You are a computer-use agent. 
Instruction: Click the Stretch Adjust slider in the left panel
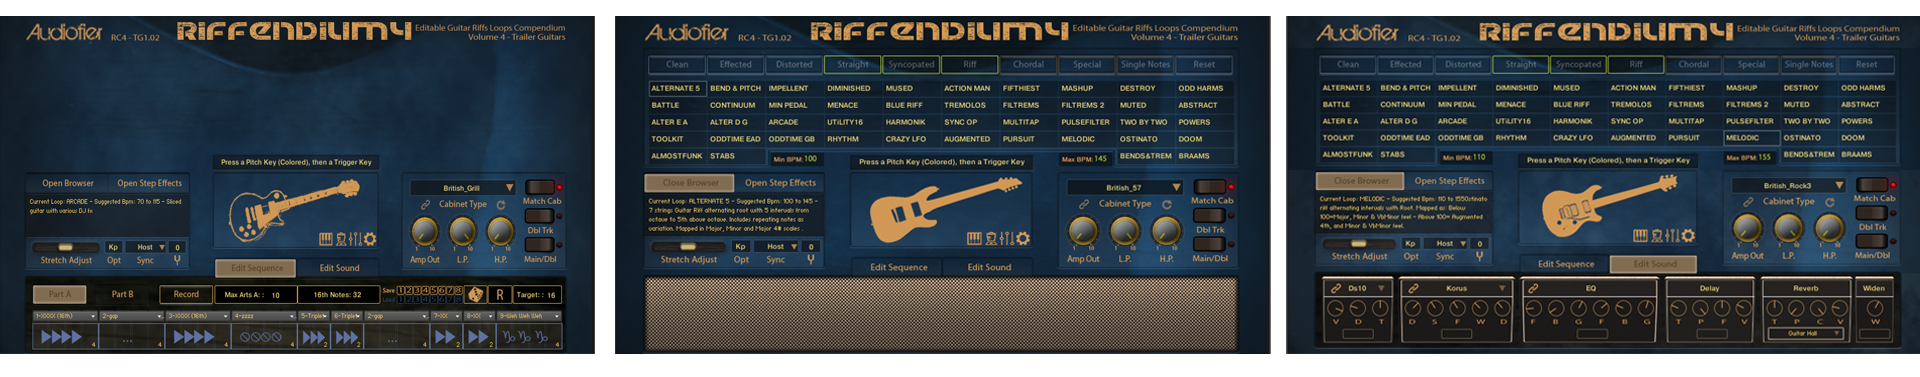point(66,247)
